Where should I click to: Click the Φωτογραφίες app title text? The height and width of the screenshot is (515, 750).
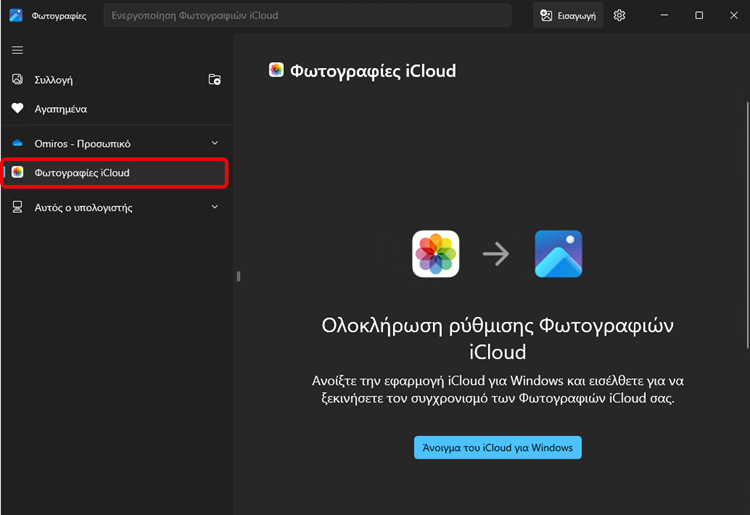click(59, 16)
